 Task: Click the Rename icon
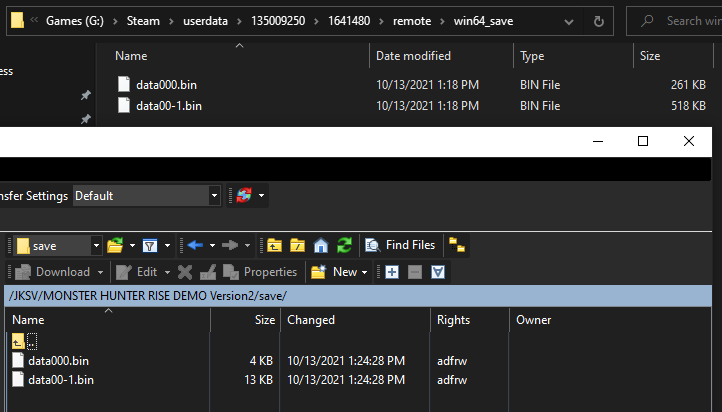[208, 272]
